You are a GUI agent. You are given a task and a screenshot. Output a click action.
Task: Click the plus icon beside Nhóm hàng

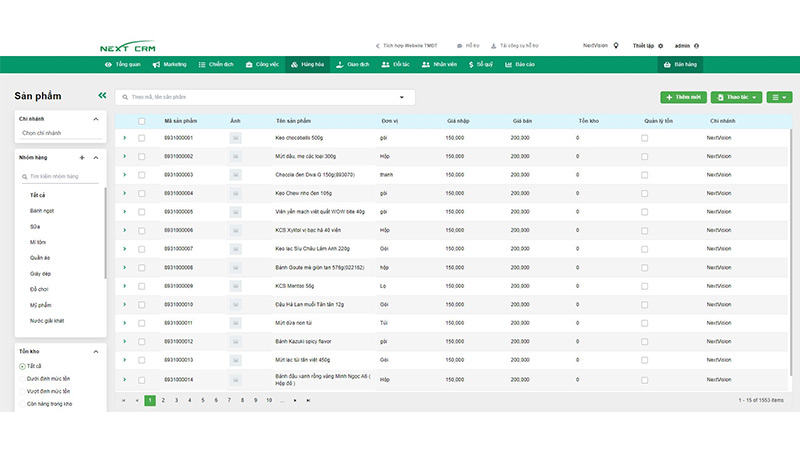click(x=82, y=158)
